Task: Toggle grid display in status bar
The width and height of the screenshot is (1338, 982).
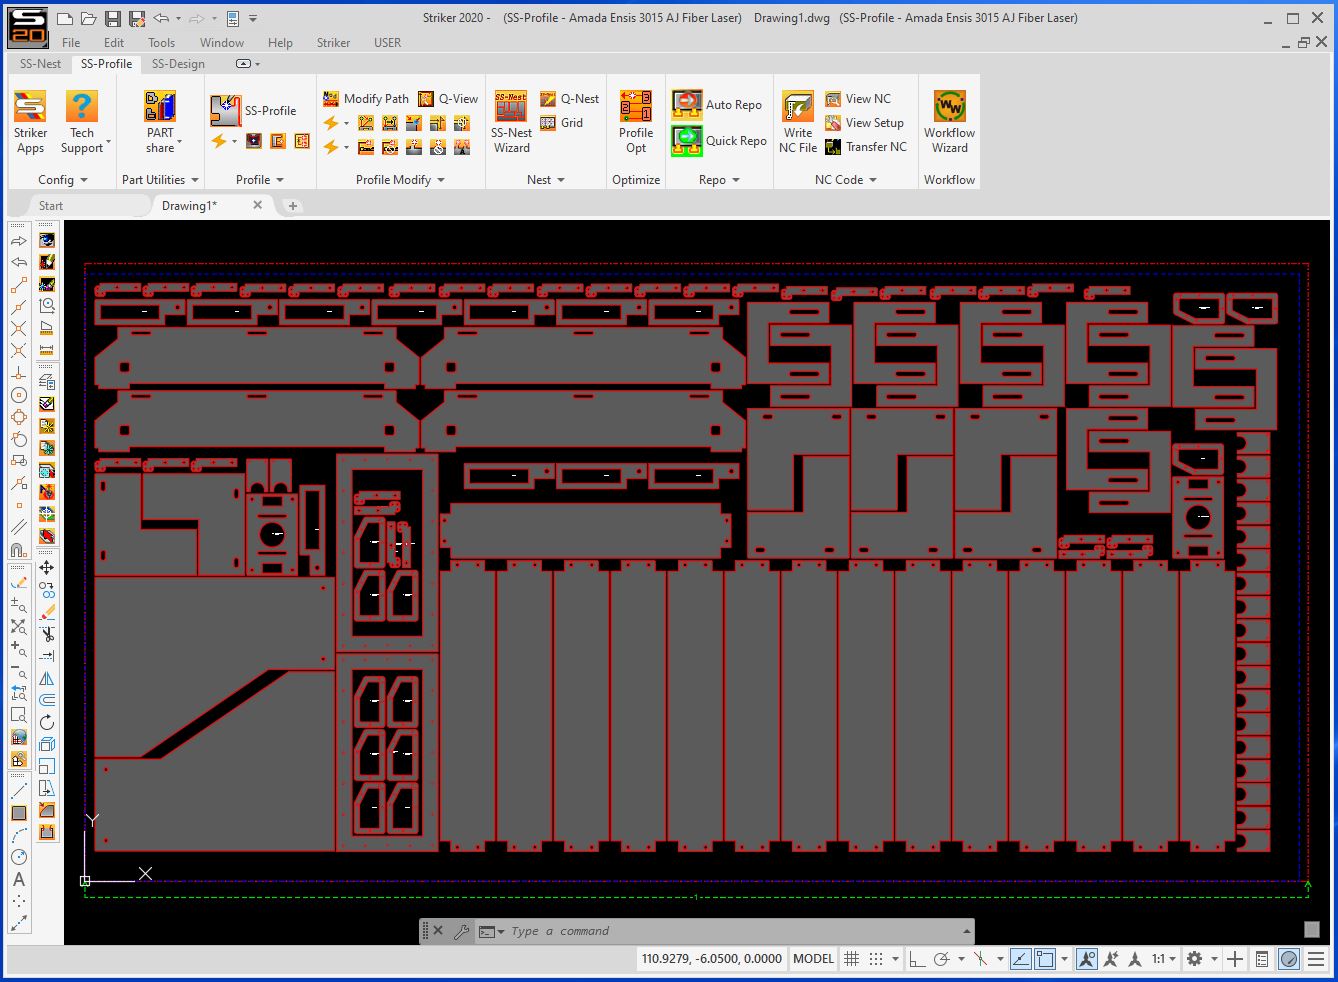Action: (851, 959)
